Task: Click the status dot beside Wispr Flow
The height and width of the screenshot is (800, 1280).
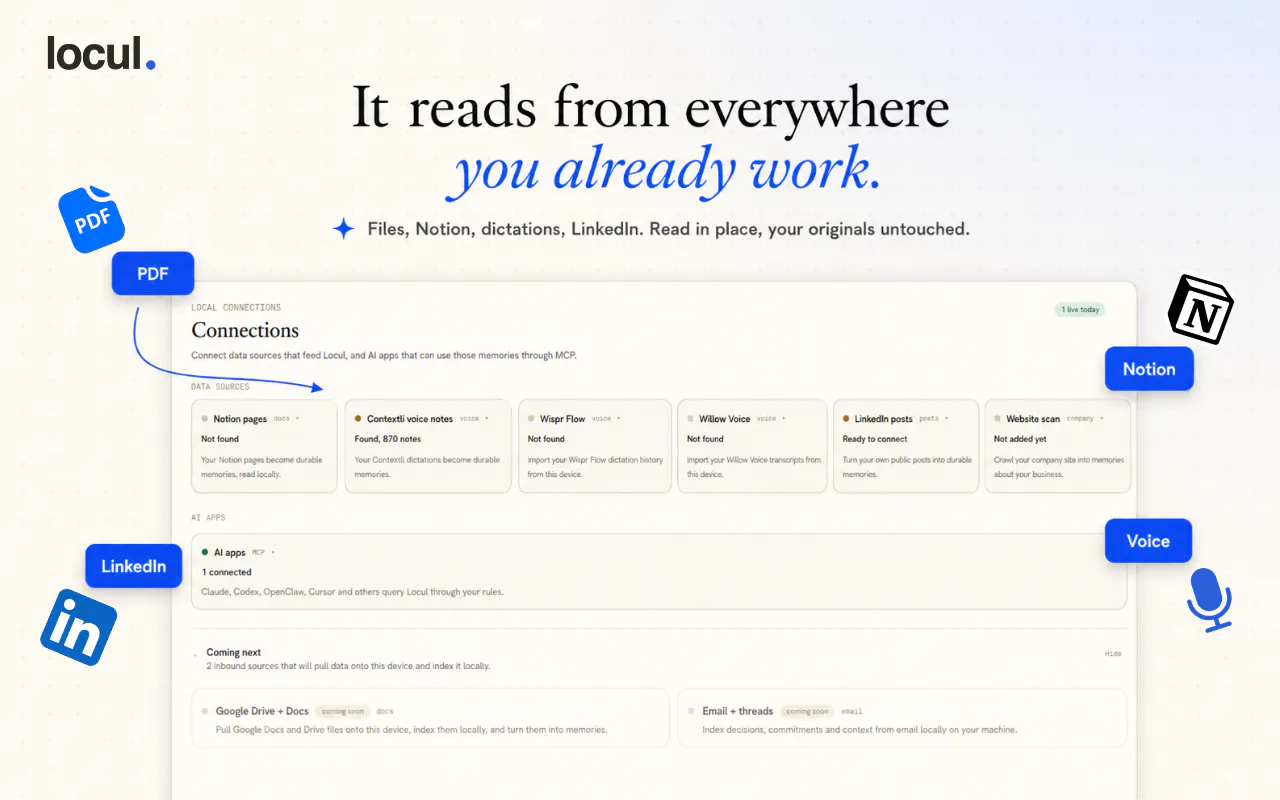Action: tap(531, 419)
